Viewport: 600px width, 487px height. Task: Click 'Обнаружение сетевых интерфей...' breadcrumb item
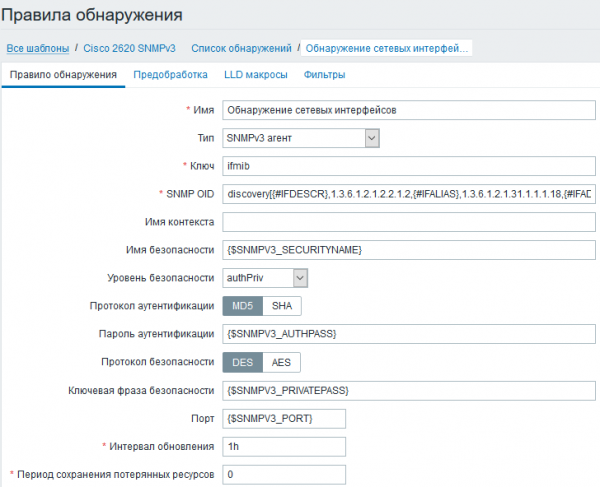(x=386, y=48)
